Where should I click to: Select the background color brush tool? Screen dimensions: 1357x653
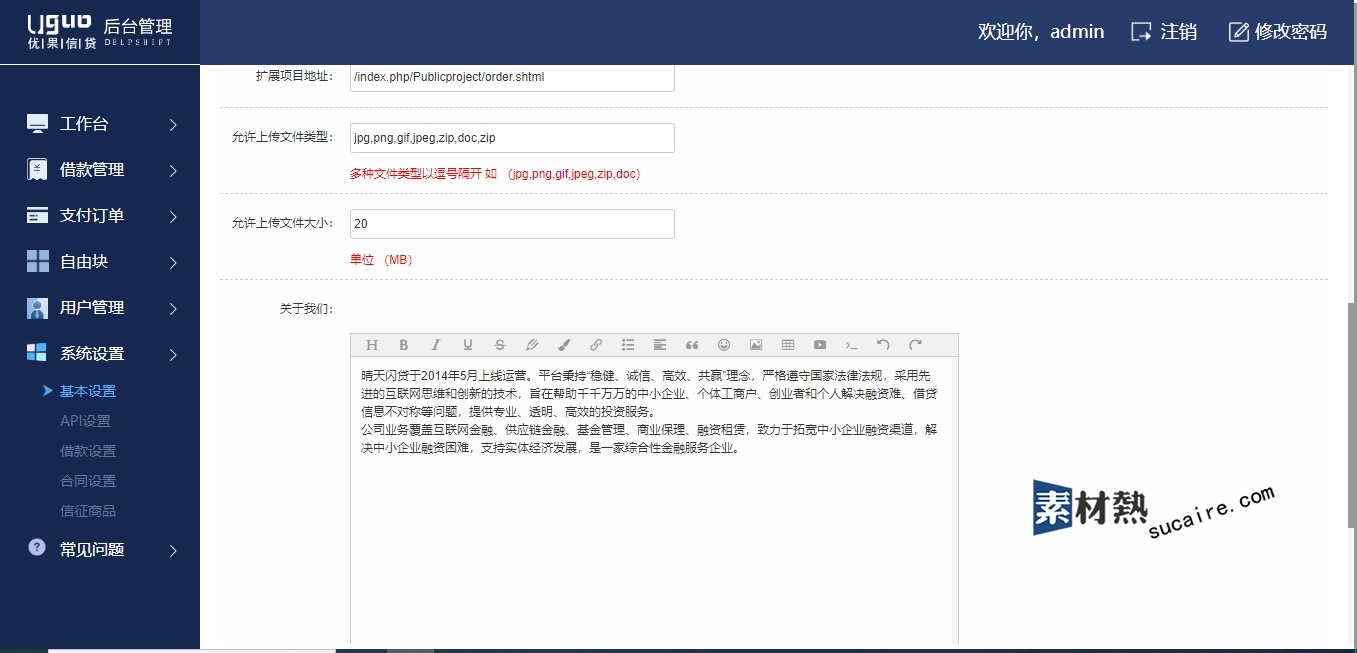point(564,345)
